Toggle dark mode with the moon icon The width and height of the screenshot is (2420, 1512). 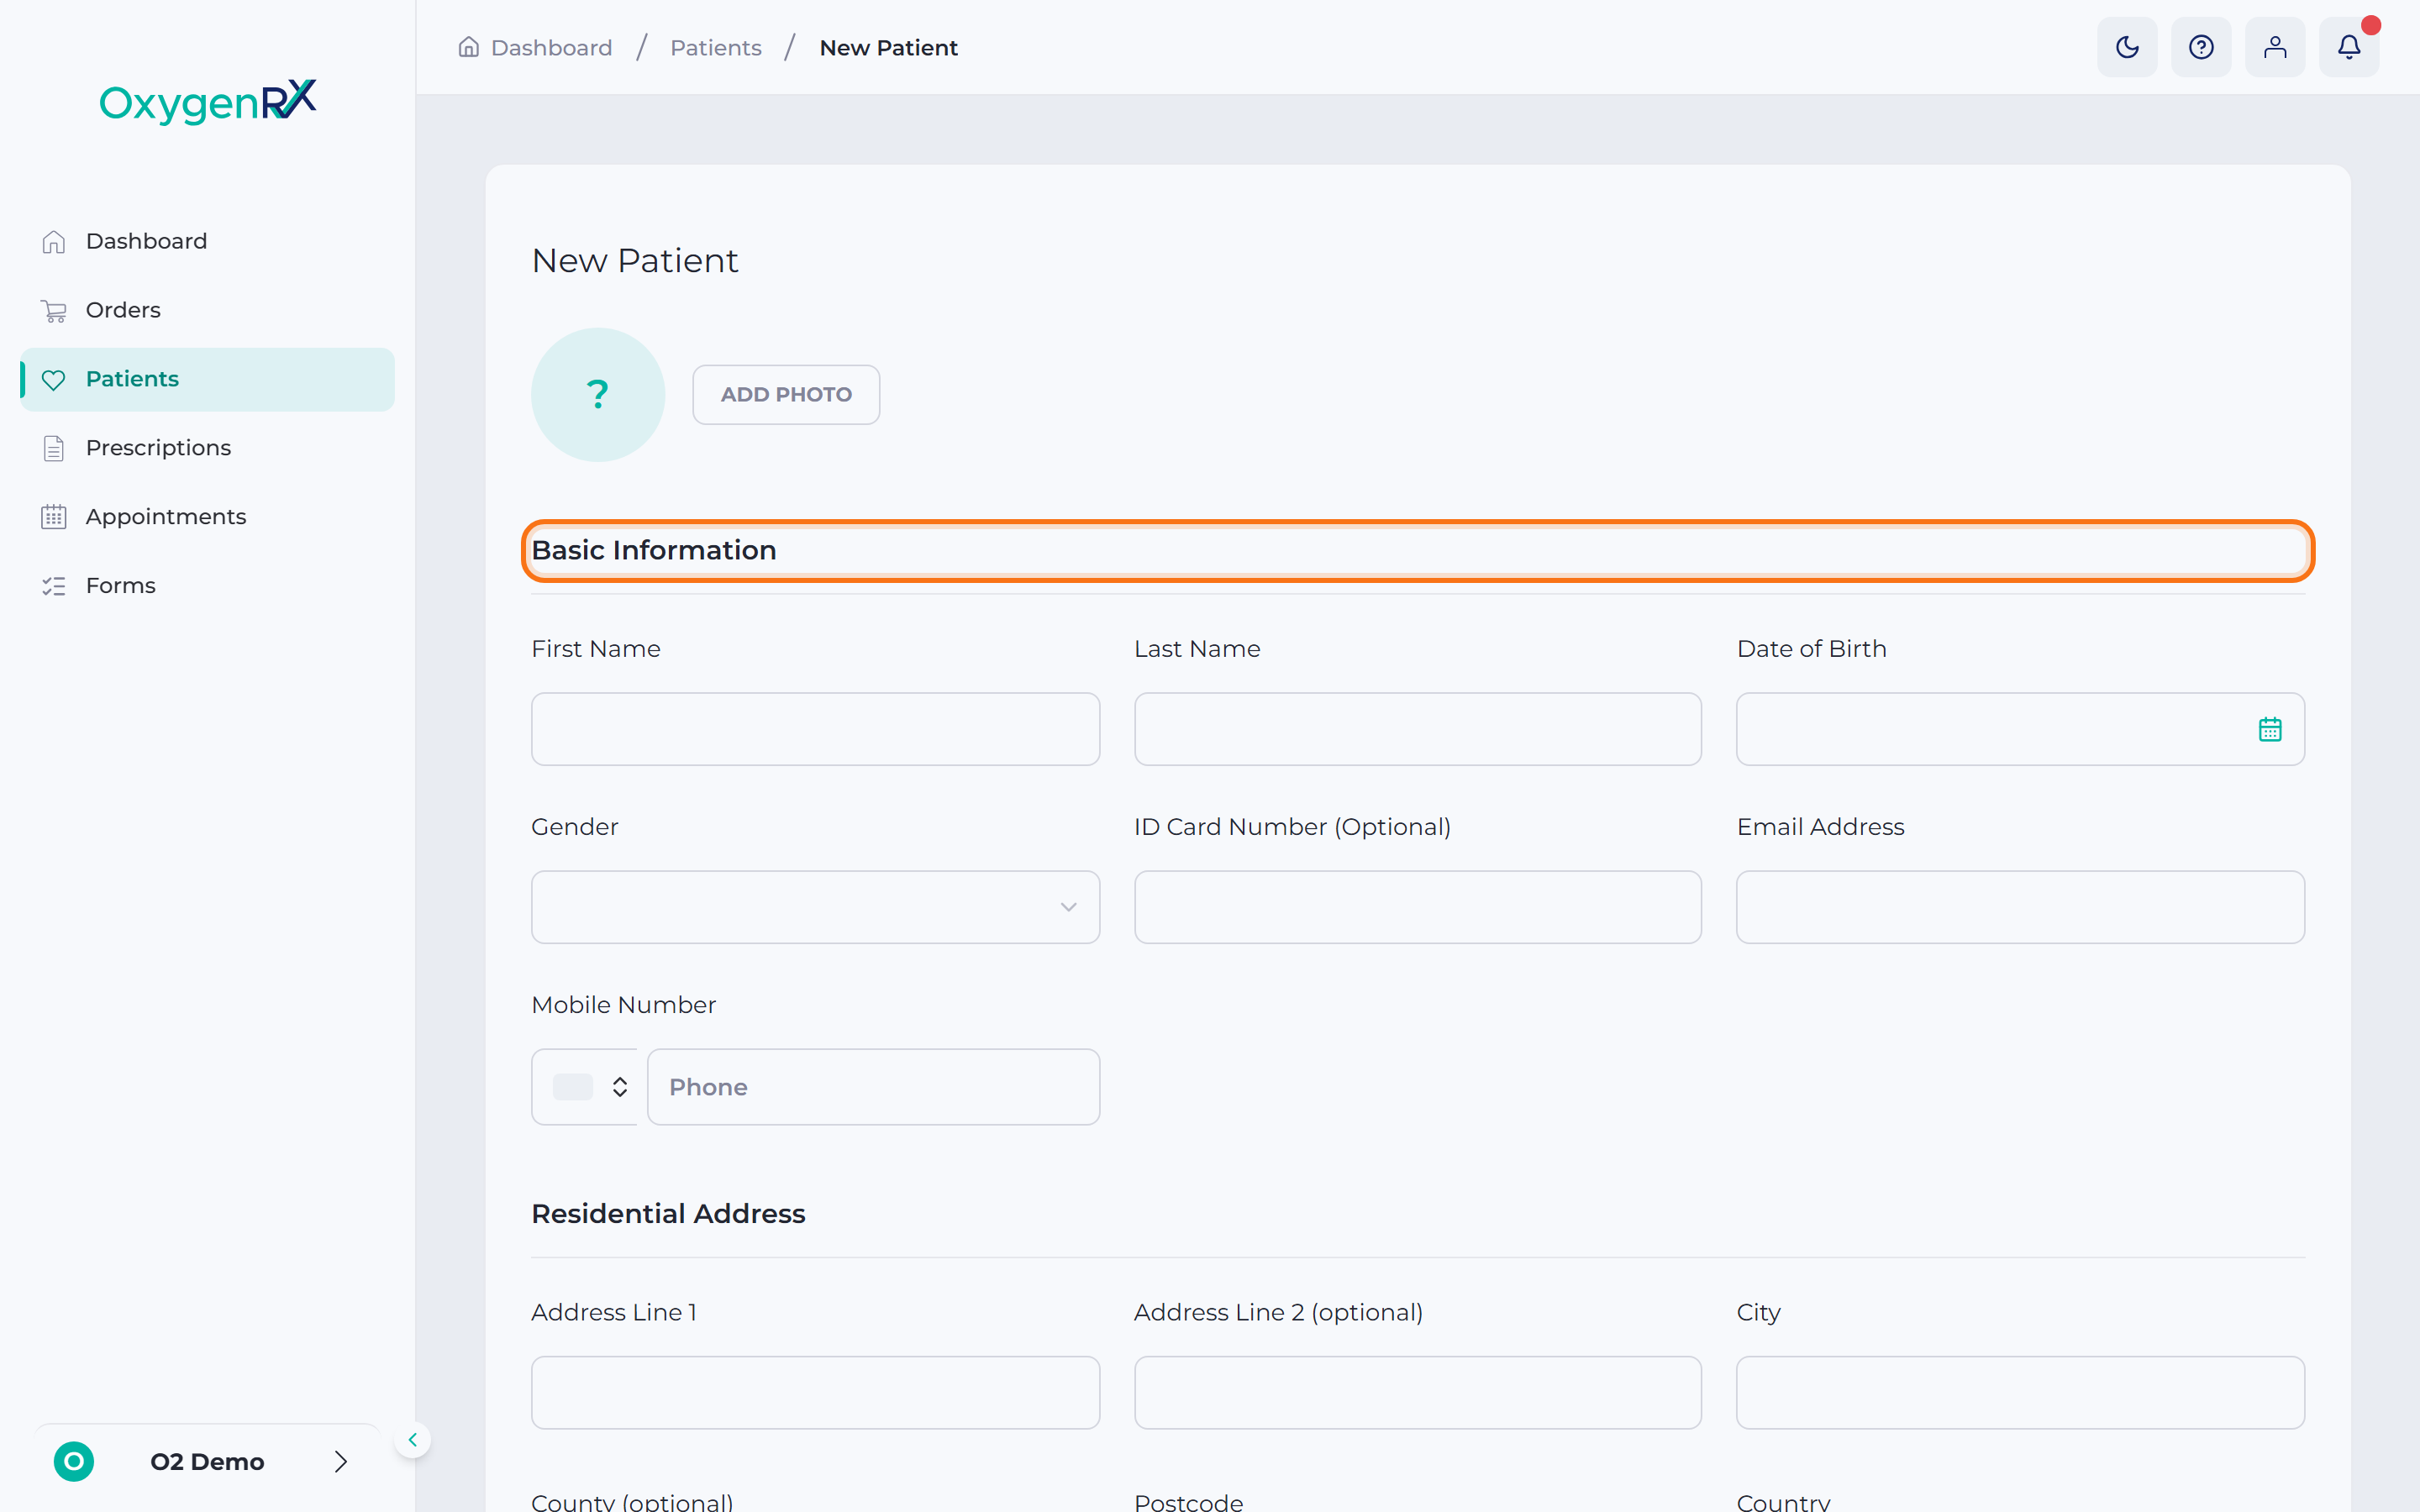2127,47
